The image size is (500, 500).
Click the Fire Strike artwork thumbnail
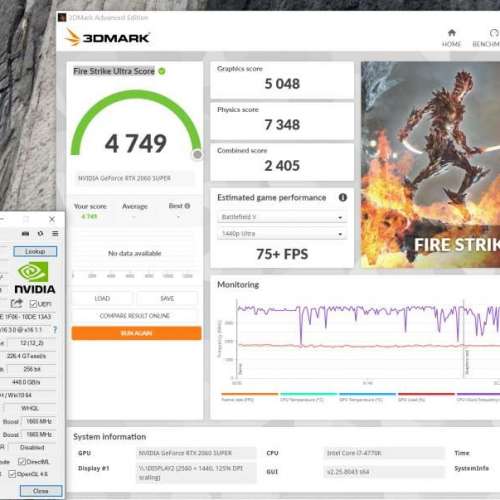click(430, 165)
